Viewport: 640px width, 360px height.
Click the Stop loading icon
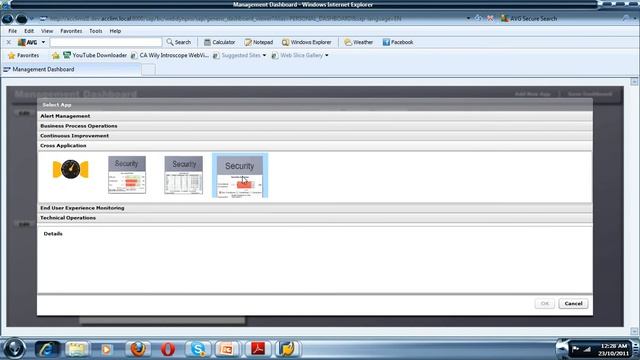pyautogui.click(x=490, y=18)
